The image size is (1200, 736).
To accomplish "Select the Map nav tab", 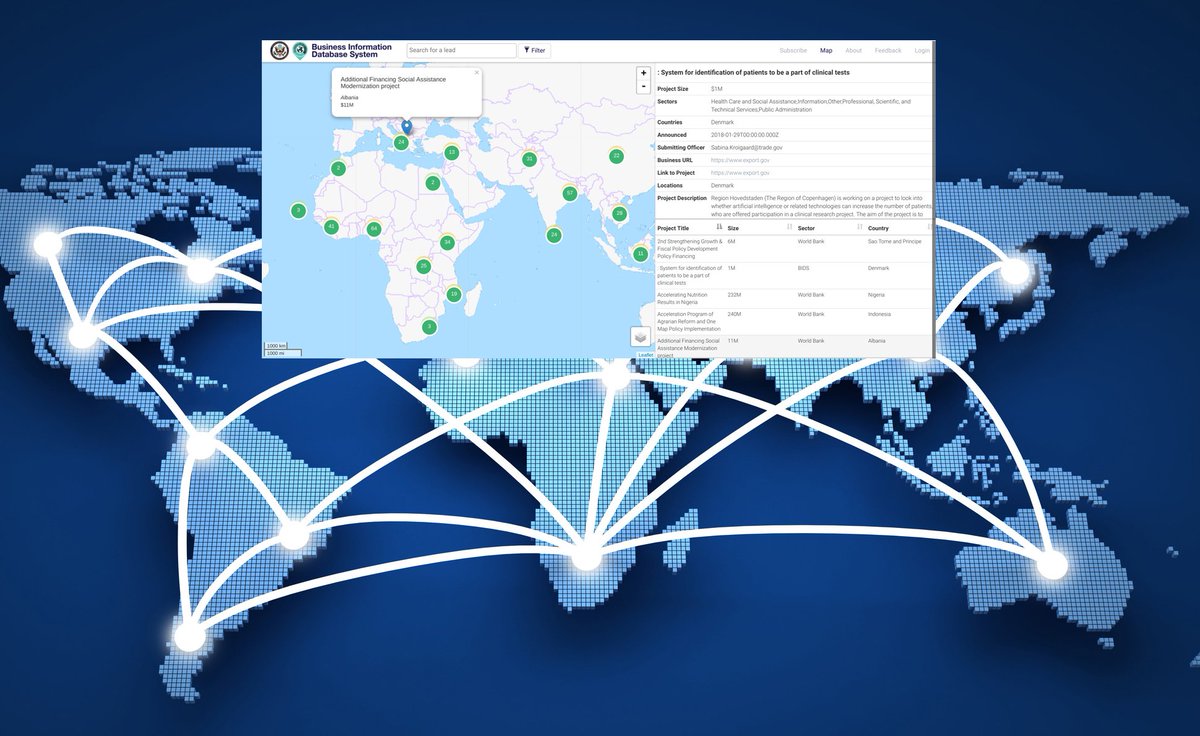I will point(826,50).
